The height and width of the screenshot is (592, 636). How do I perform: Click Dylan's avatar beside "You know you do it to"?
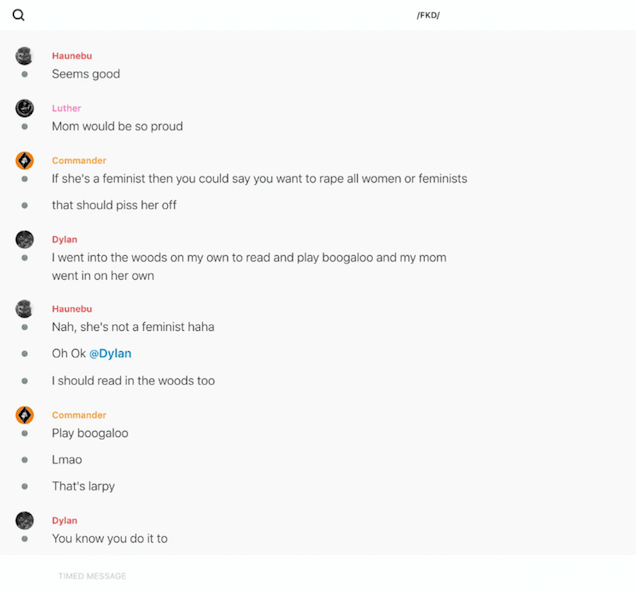[25, 520]
